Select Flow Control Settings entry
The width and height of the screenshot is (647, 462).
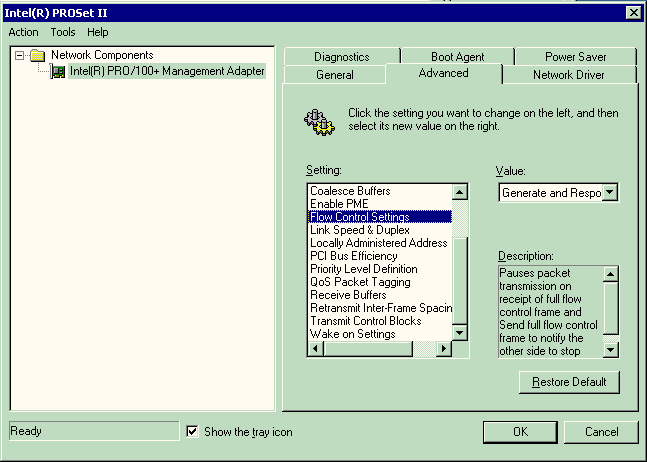pyautogui.click(x=380, y=217)
